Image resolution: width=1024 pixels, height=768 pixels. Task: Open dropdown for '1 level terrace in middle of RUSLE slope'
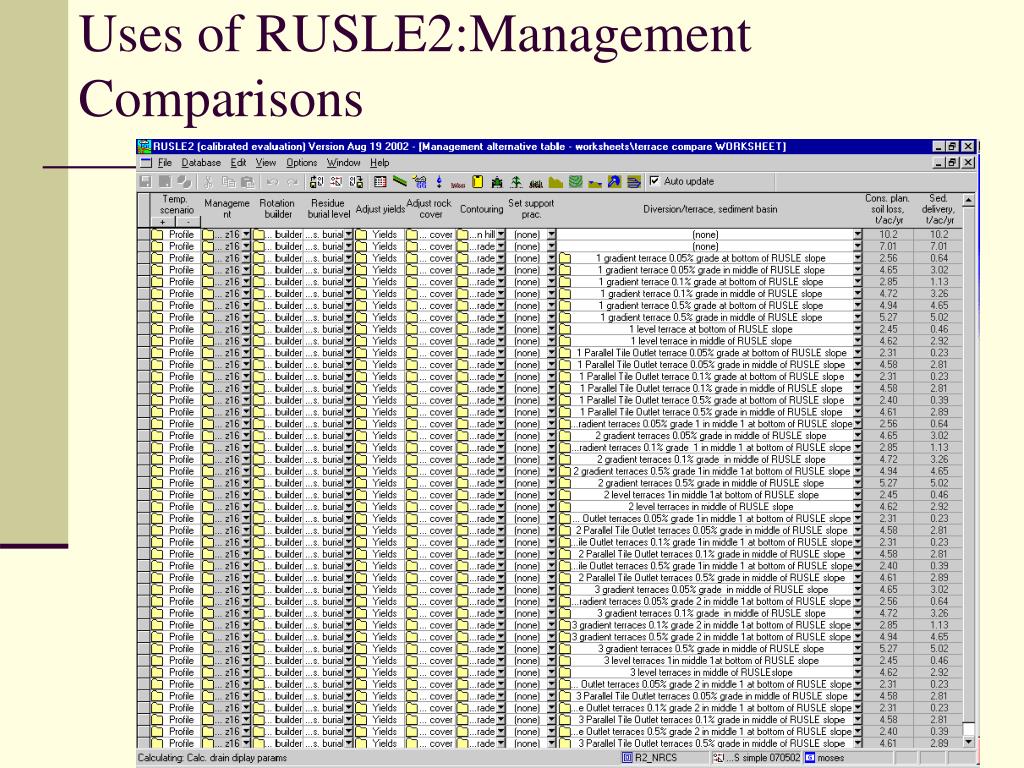point(857,341)
